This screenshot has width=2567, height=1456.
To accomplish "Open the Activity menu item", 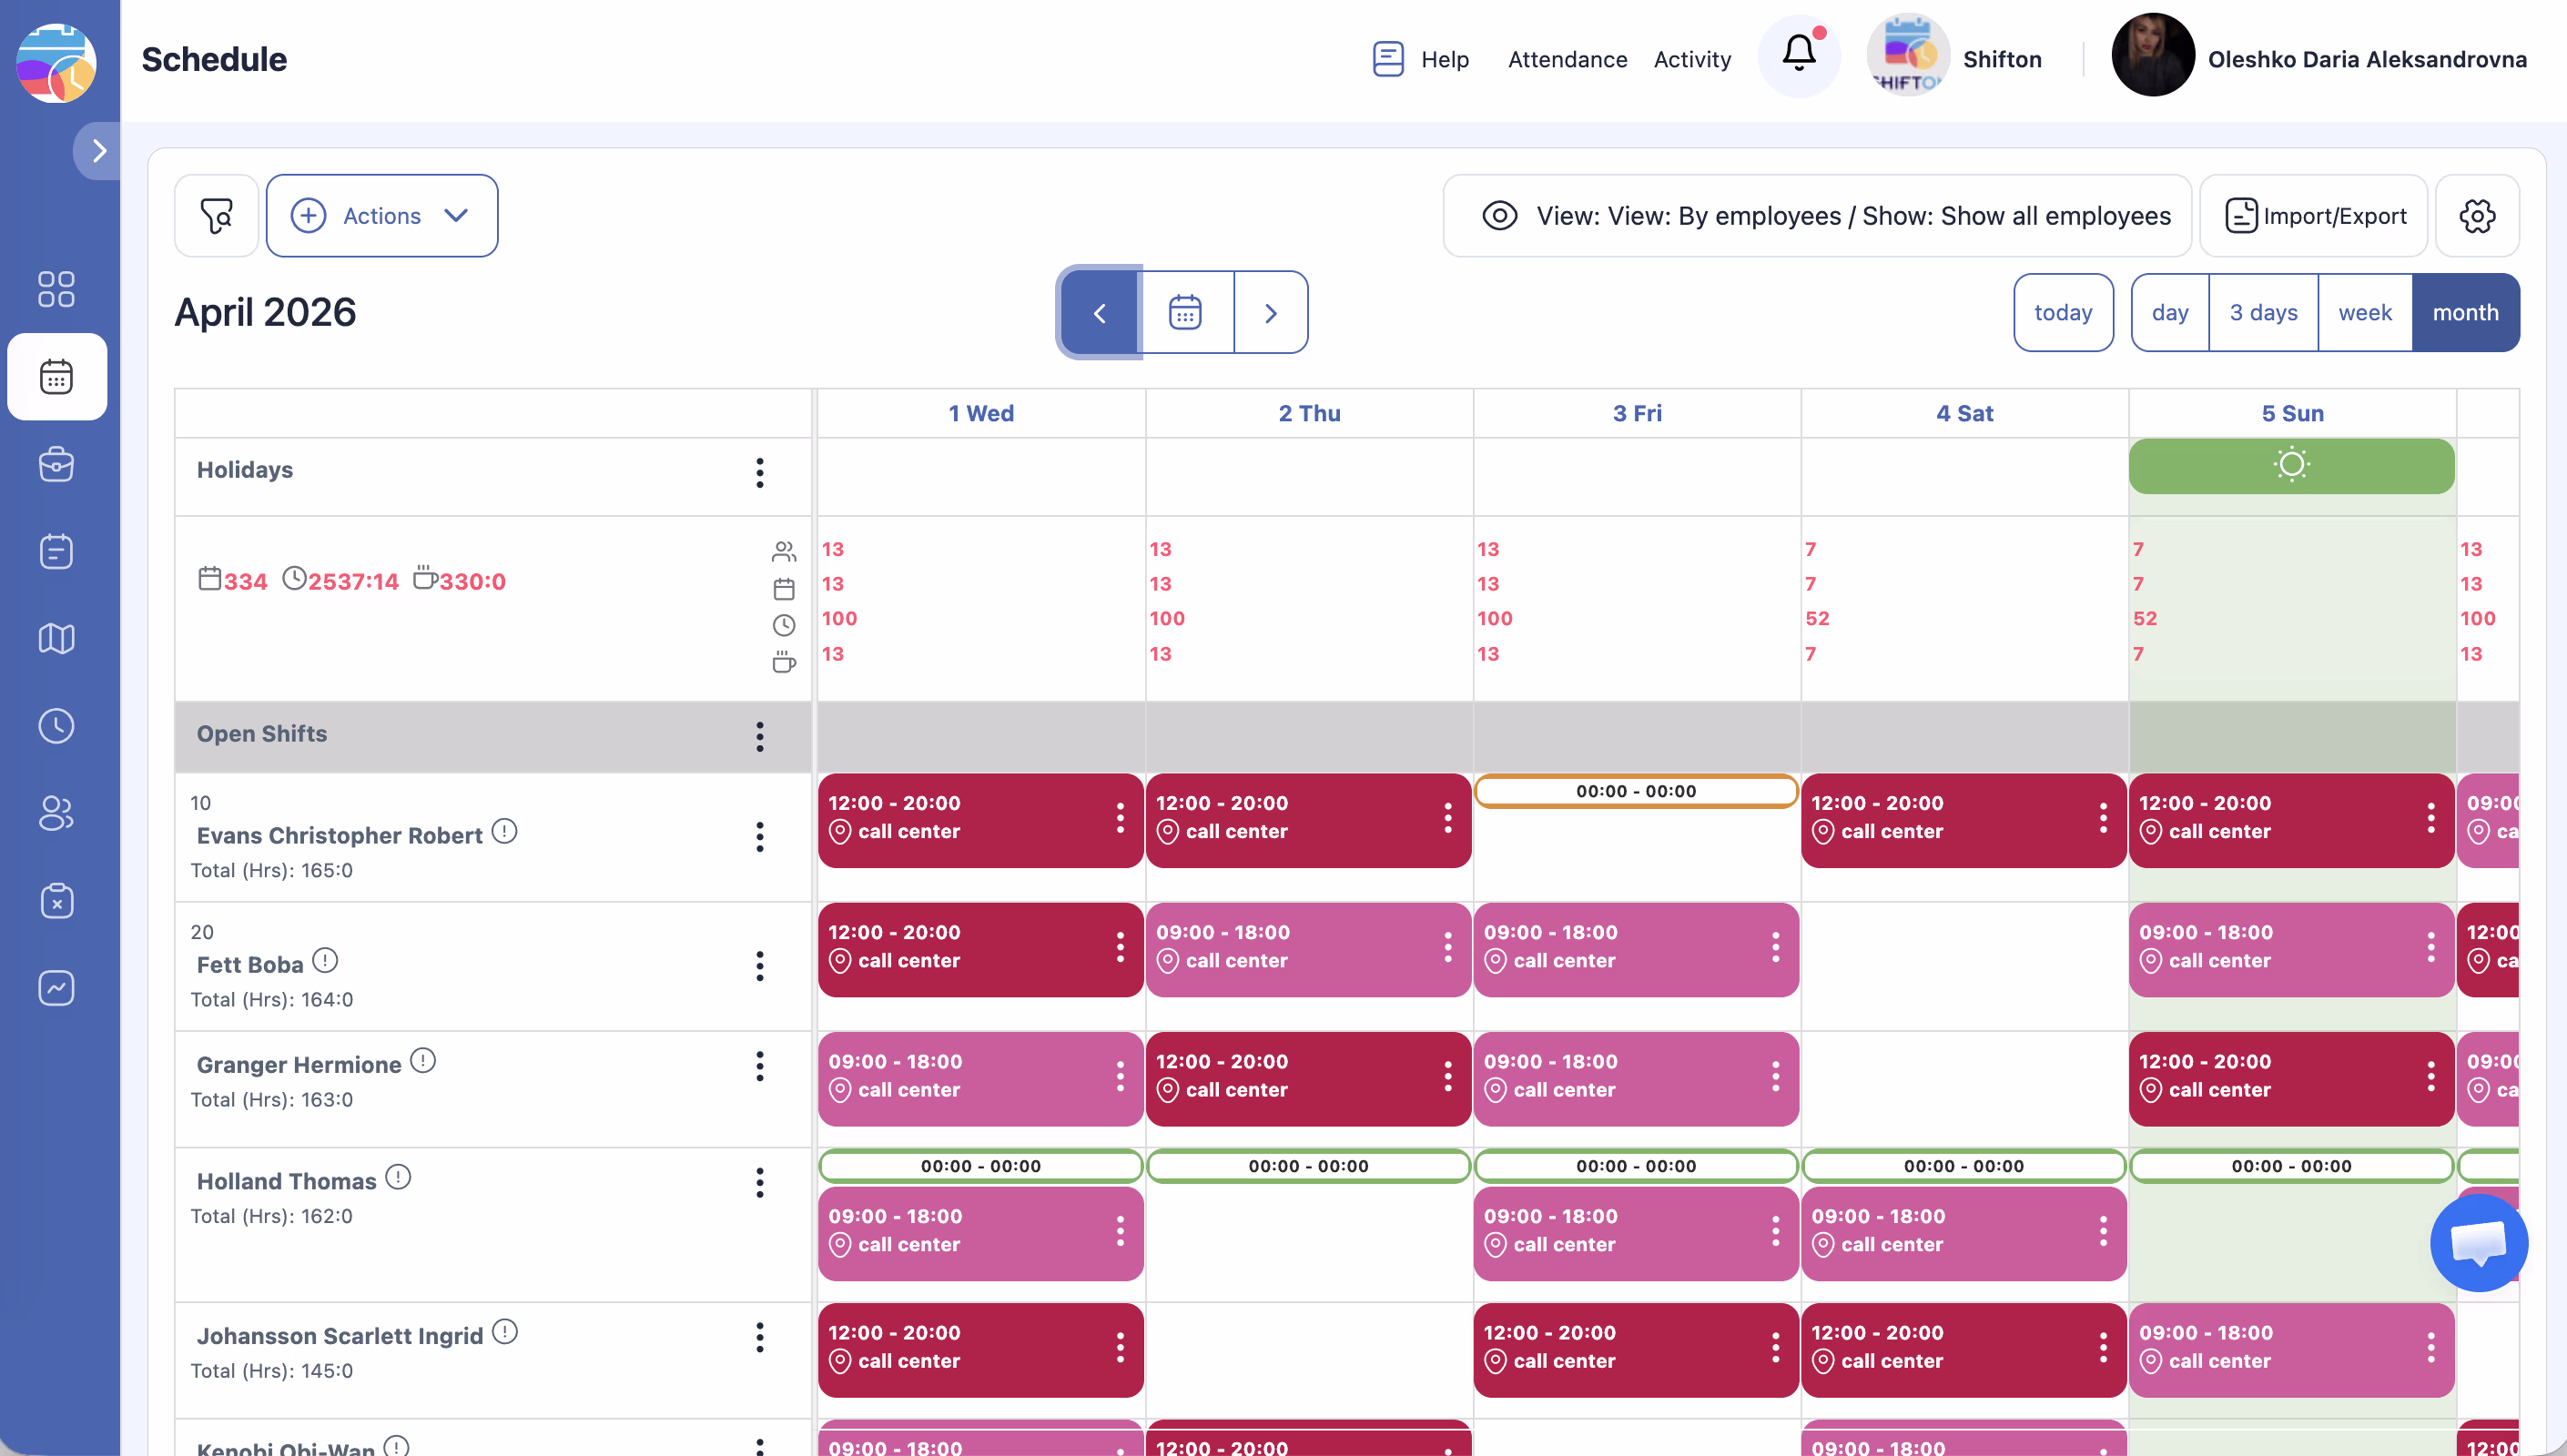I will tap(1692, 60).
